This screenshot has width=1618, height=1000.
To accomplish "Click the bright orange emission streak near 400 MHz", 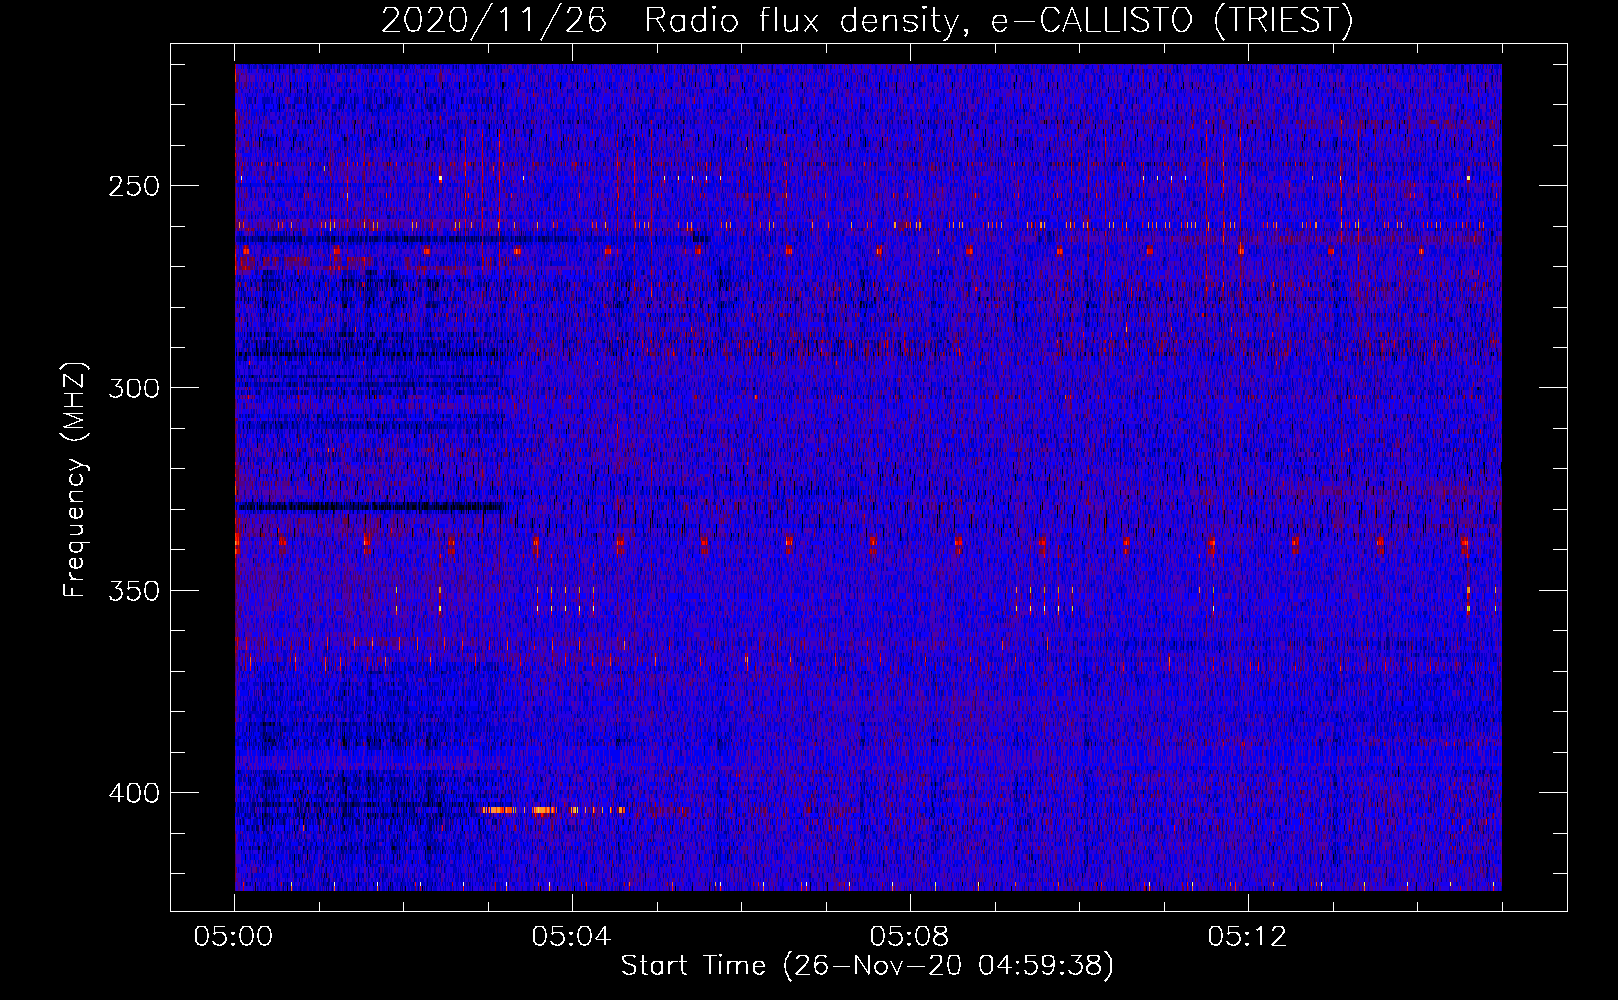I will pyautogui.click(x=553, y=810).
